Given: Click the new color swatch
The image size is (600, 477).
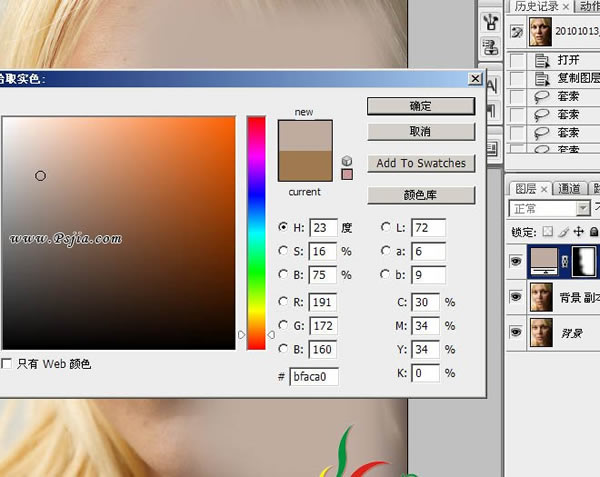Looking at the screenshot, I should pyautogui.click(x=305, y=135).
